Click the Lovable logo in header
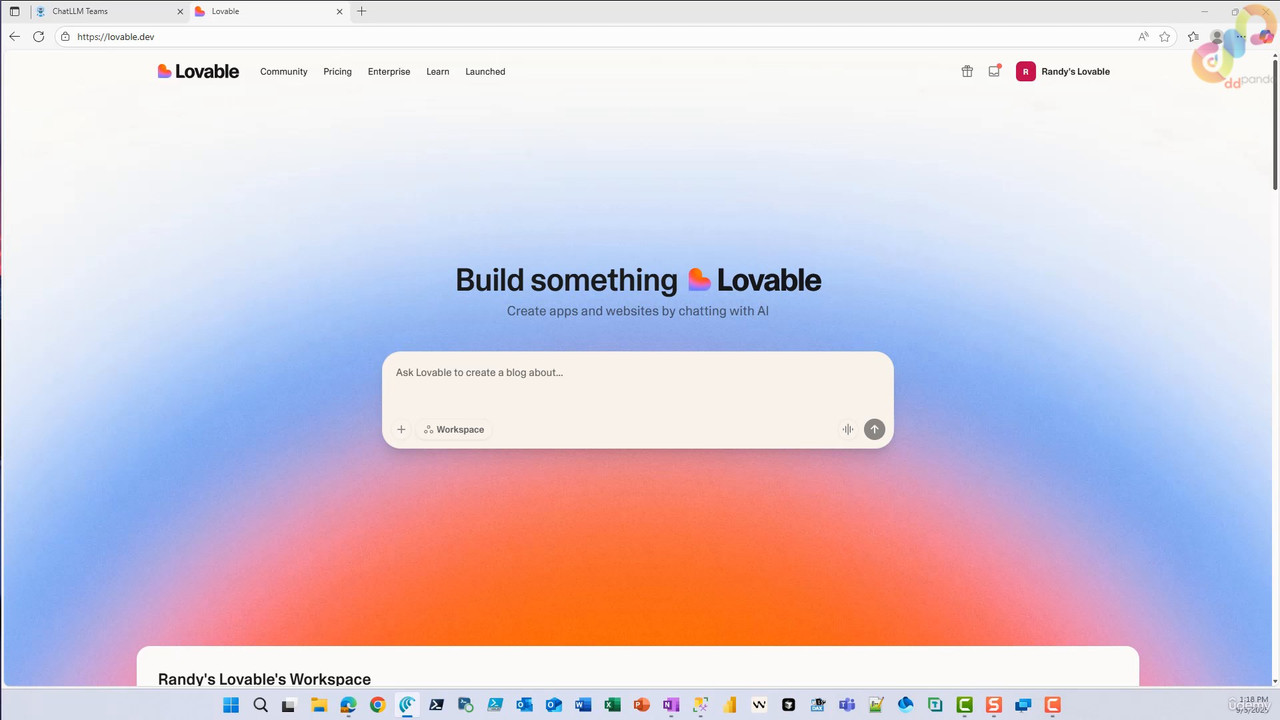This screenshot has height=720, width=1280. [x=198, y=71]
